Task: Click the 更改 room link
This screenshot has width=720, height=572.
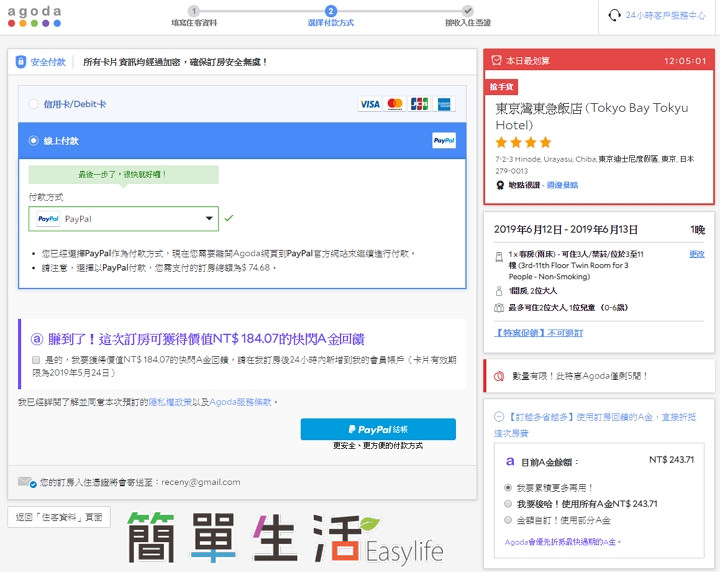Action: pos(697,254)
